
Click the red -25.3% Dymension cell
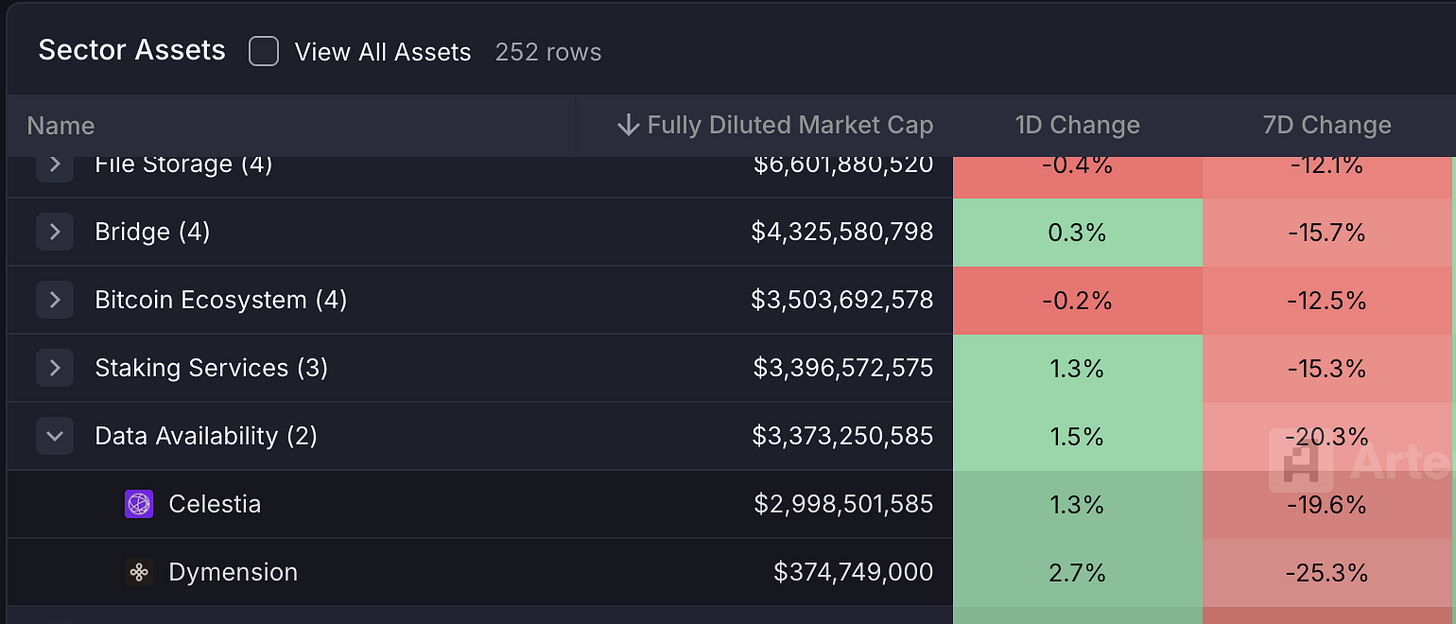1328,572
